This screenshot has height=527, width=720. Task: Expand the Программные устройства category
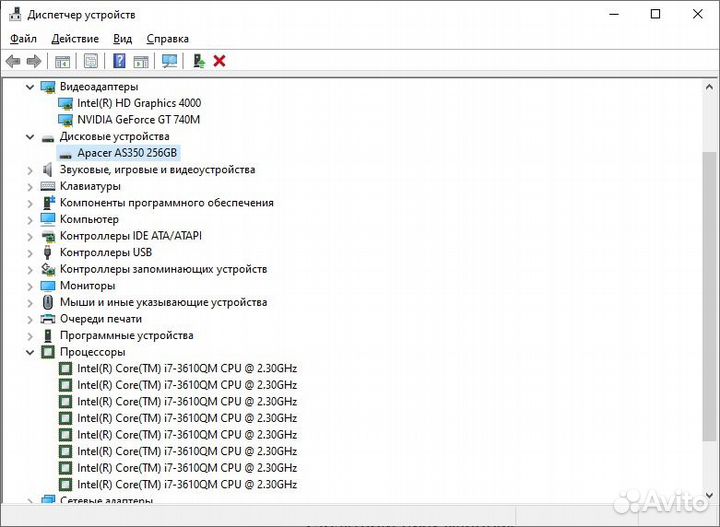coord(30,336)
